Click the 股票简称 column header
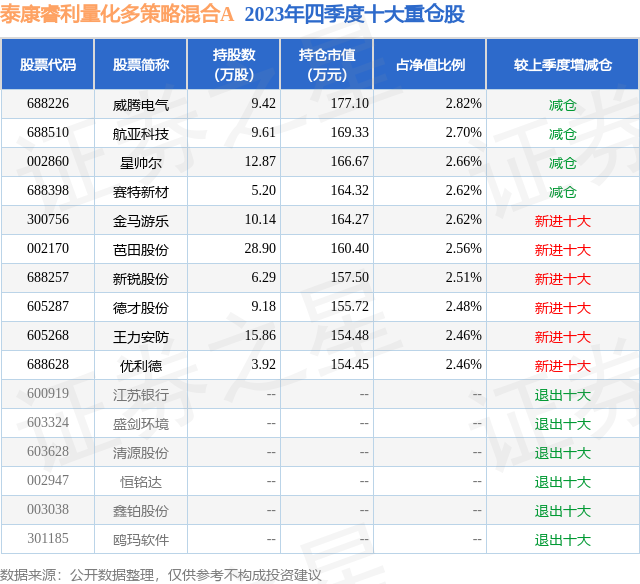The height and width of the screenshot is (584, 640). pyautogui.click(x=141, y=65)
